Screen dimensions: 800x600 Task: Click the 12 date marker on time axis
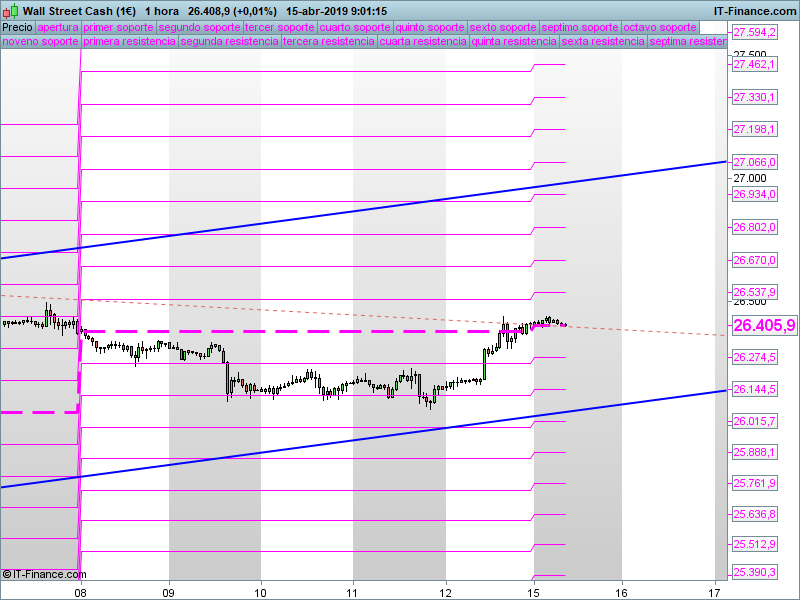446,592
